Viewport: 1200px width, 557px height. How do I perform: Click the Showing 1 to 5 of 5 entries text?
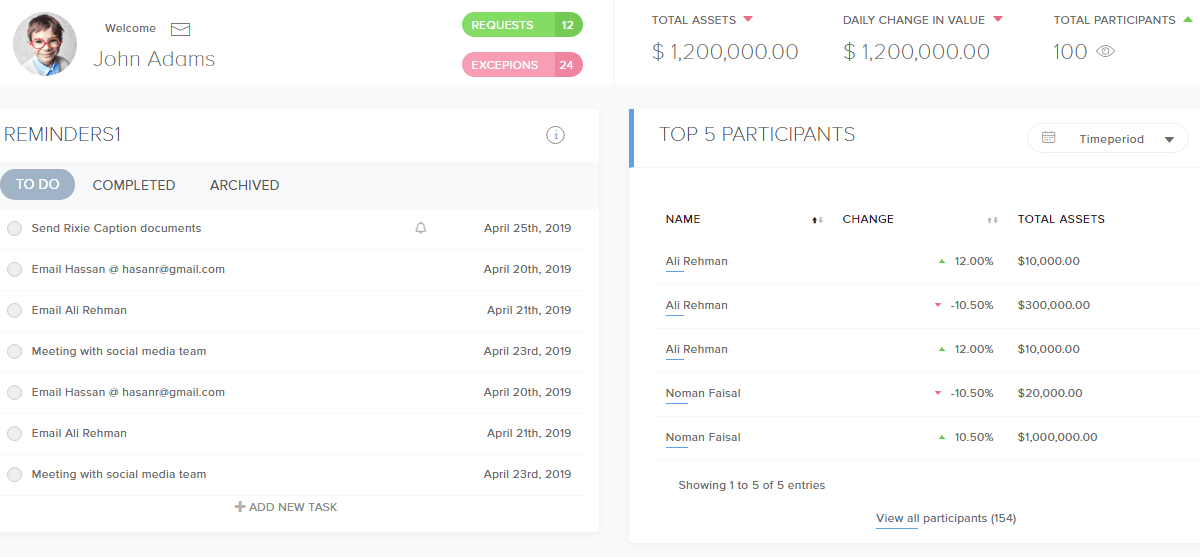[752, 485]
